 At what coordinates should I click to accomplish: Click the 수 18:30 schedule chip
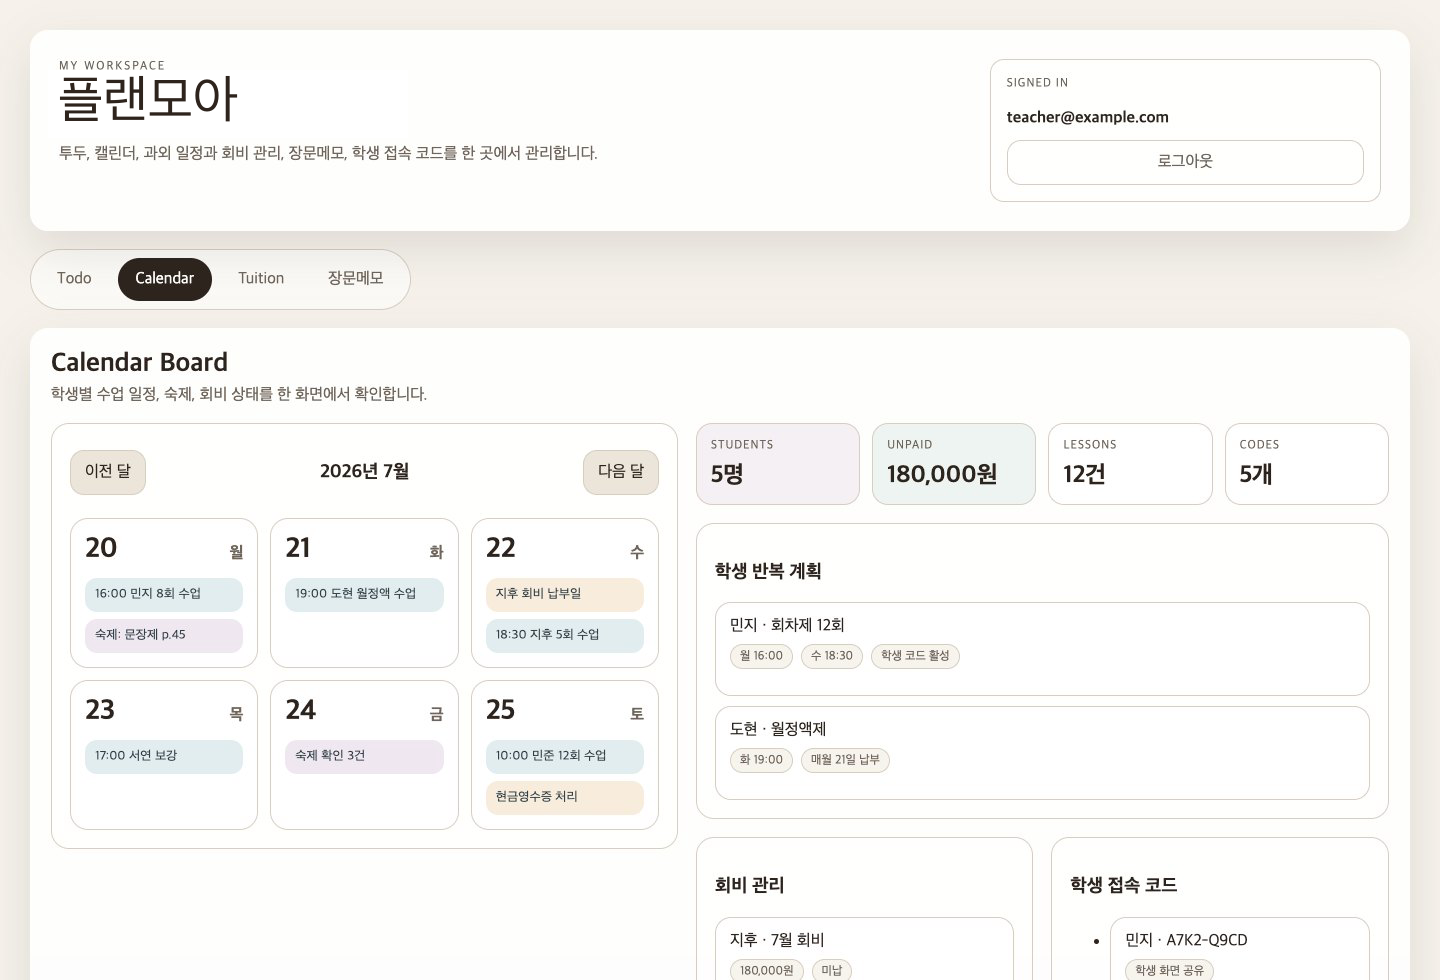[832, 656]
